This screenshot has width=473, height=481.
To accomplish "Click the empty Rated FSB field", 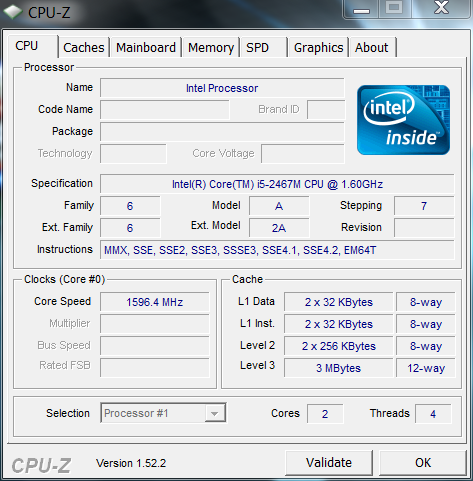I will (155, 368).
